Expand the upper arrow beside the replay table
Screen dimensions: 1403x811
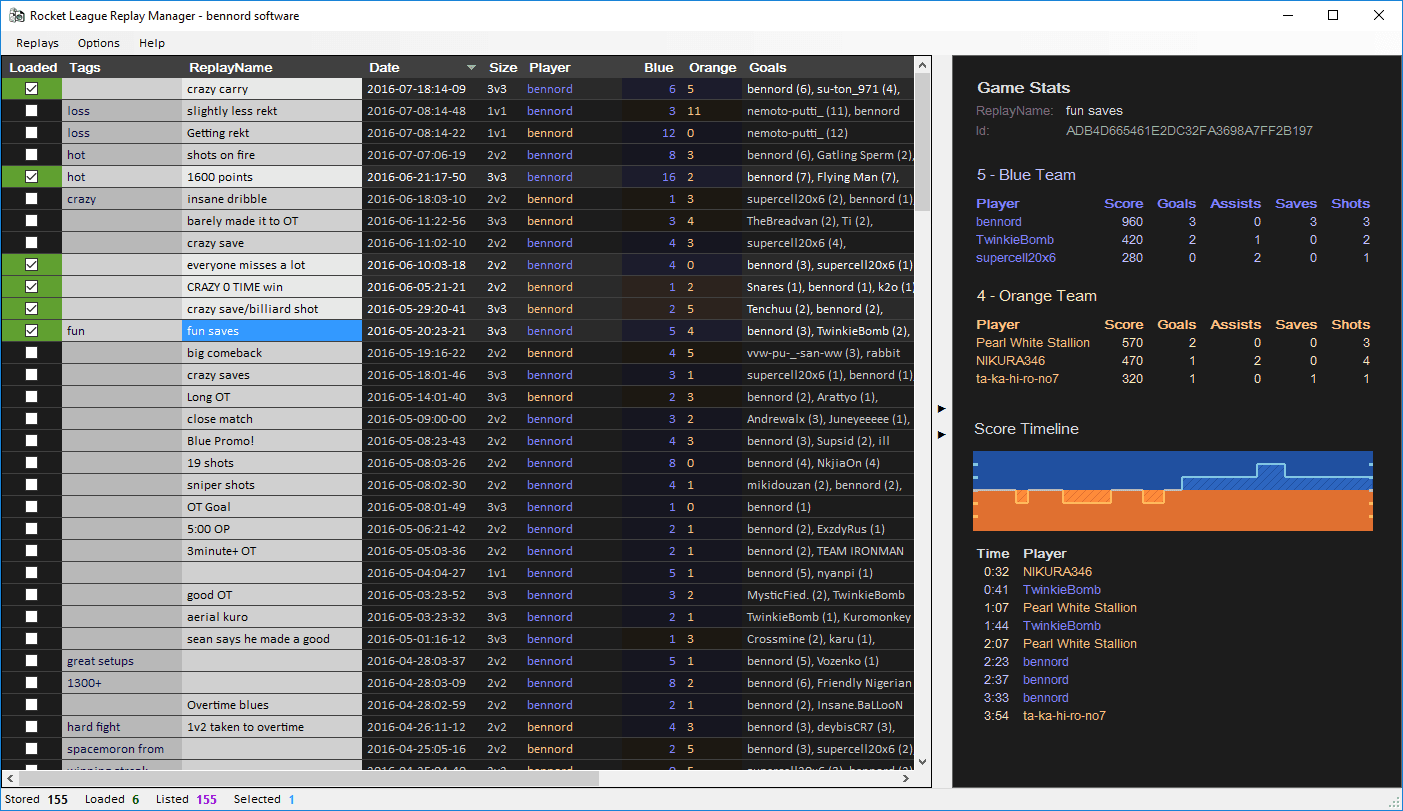coord(941,408)
